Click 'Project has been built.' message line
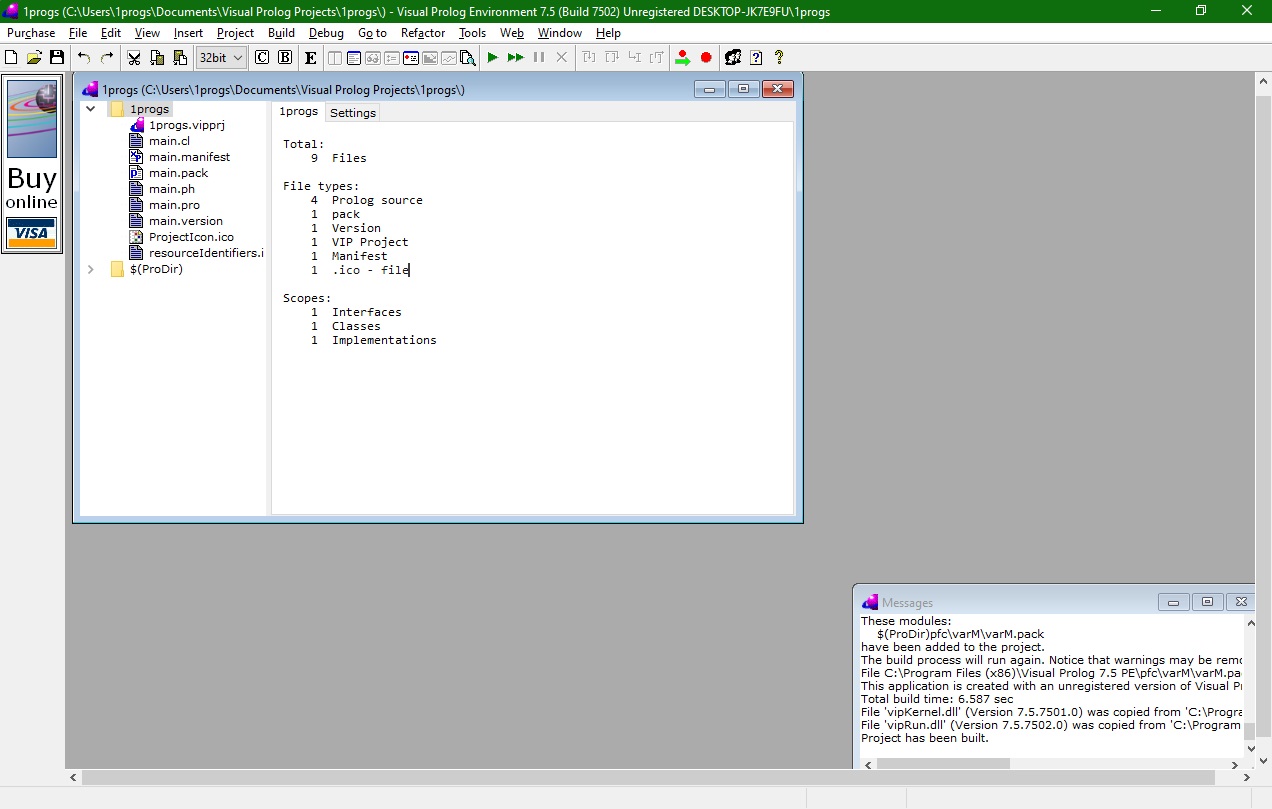The image size is (1272, 809). pos(925,738)
